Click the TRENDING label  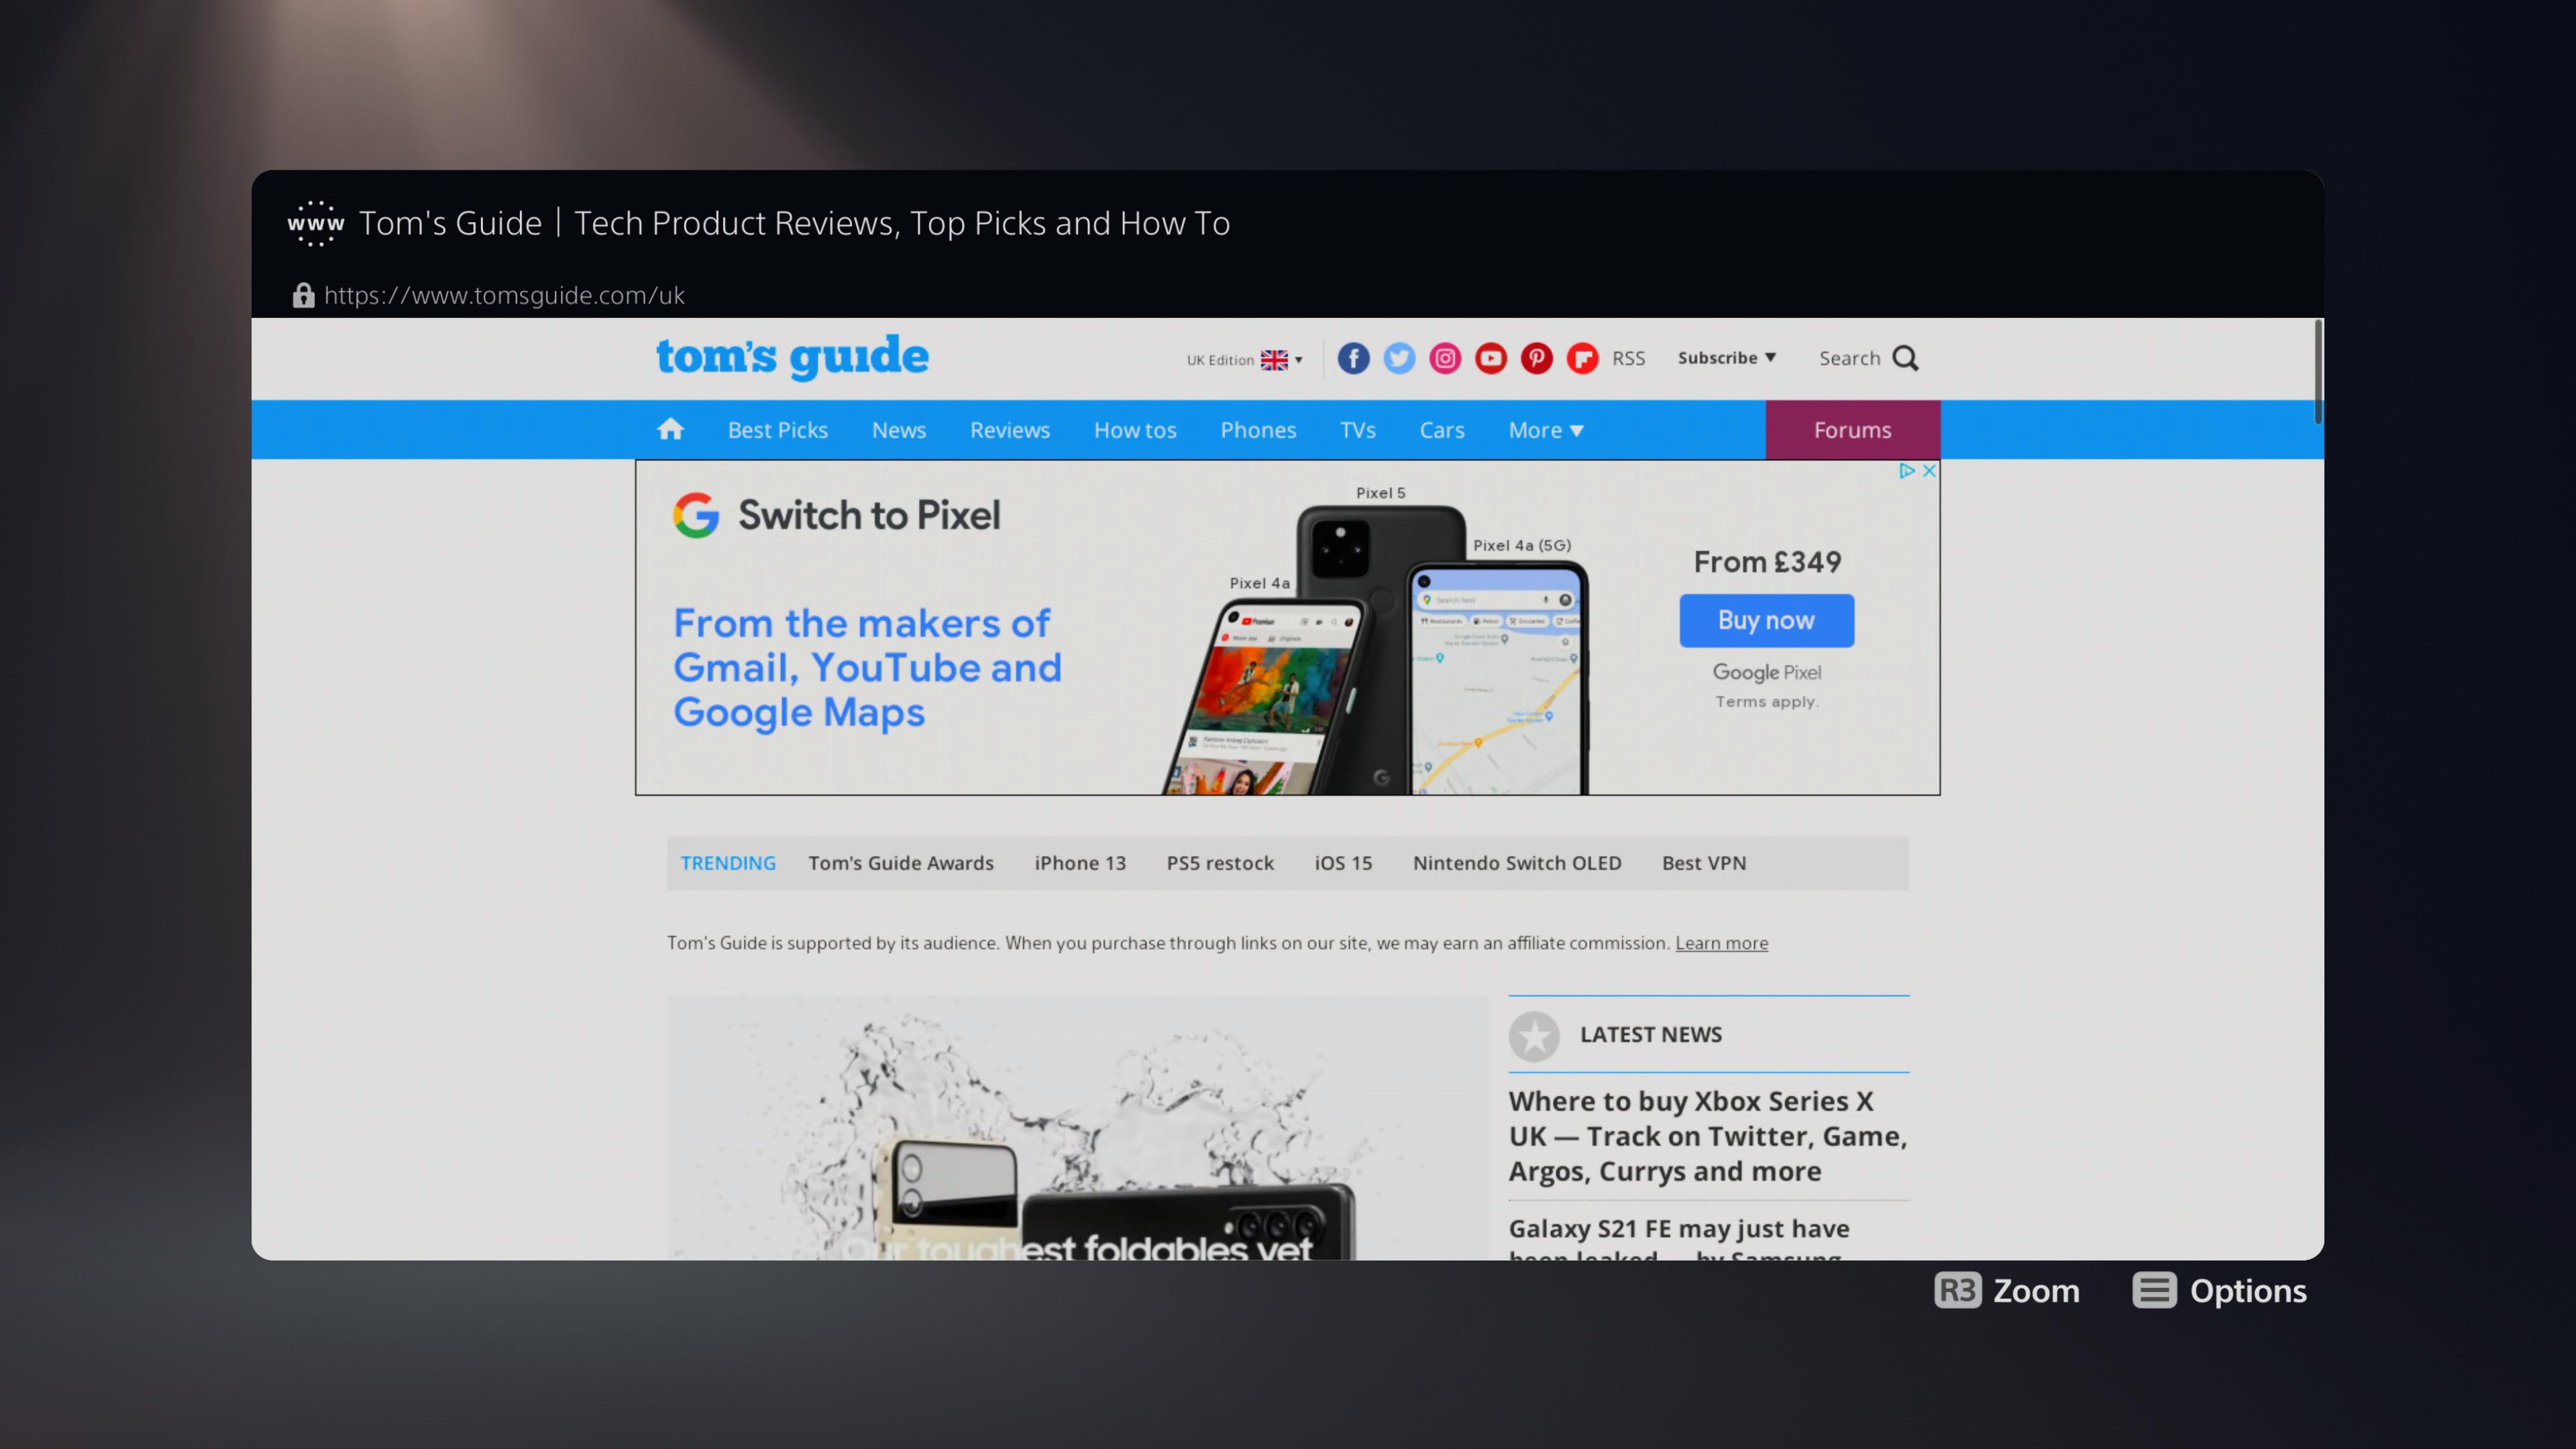click(728, 863)
